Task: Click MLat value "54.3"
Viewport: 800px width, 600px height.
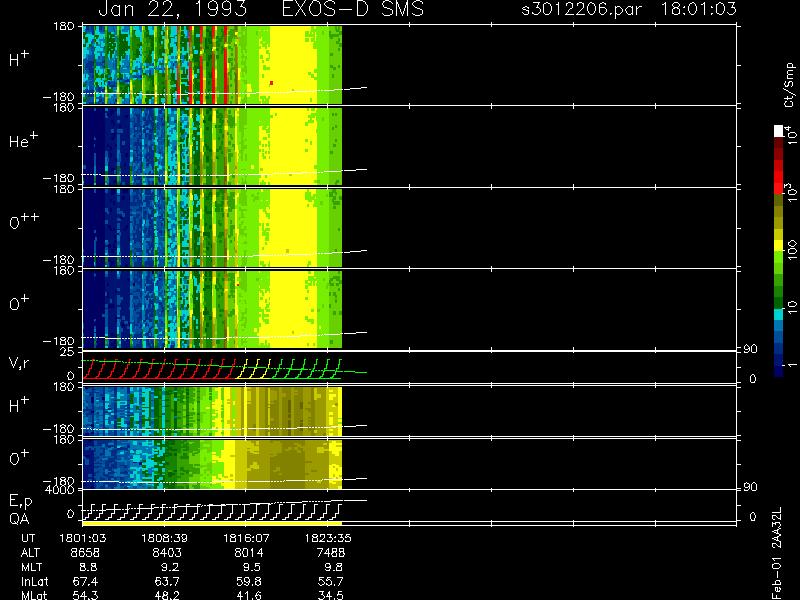Action: (85, 595)
